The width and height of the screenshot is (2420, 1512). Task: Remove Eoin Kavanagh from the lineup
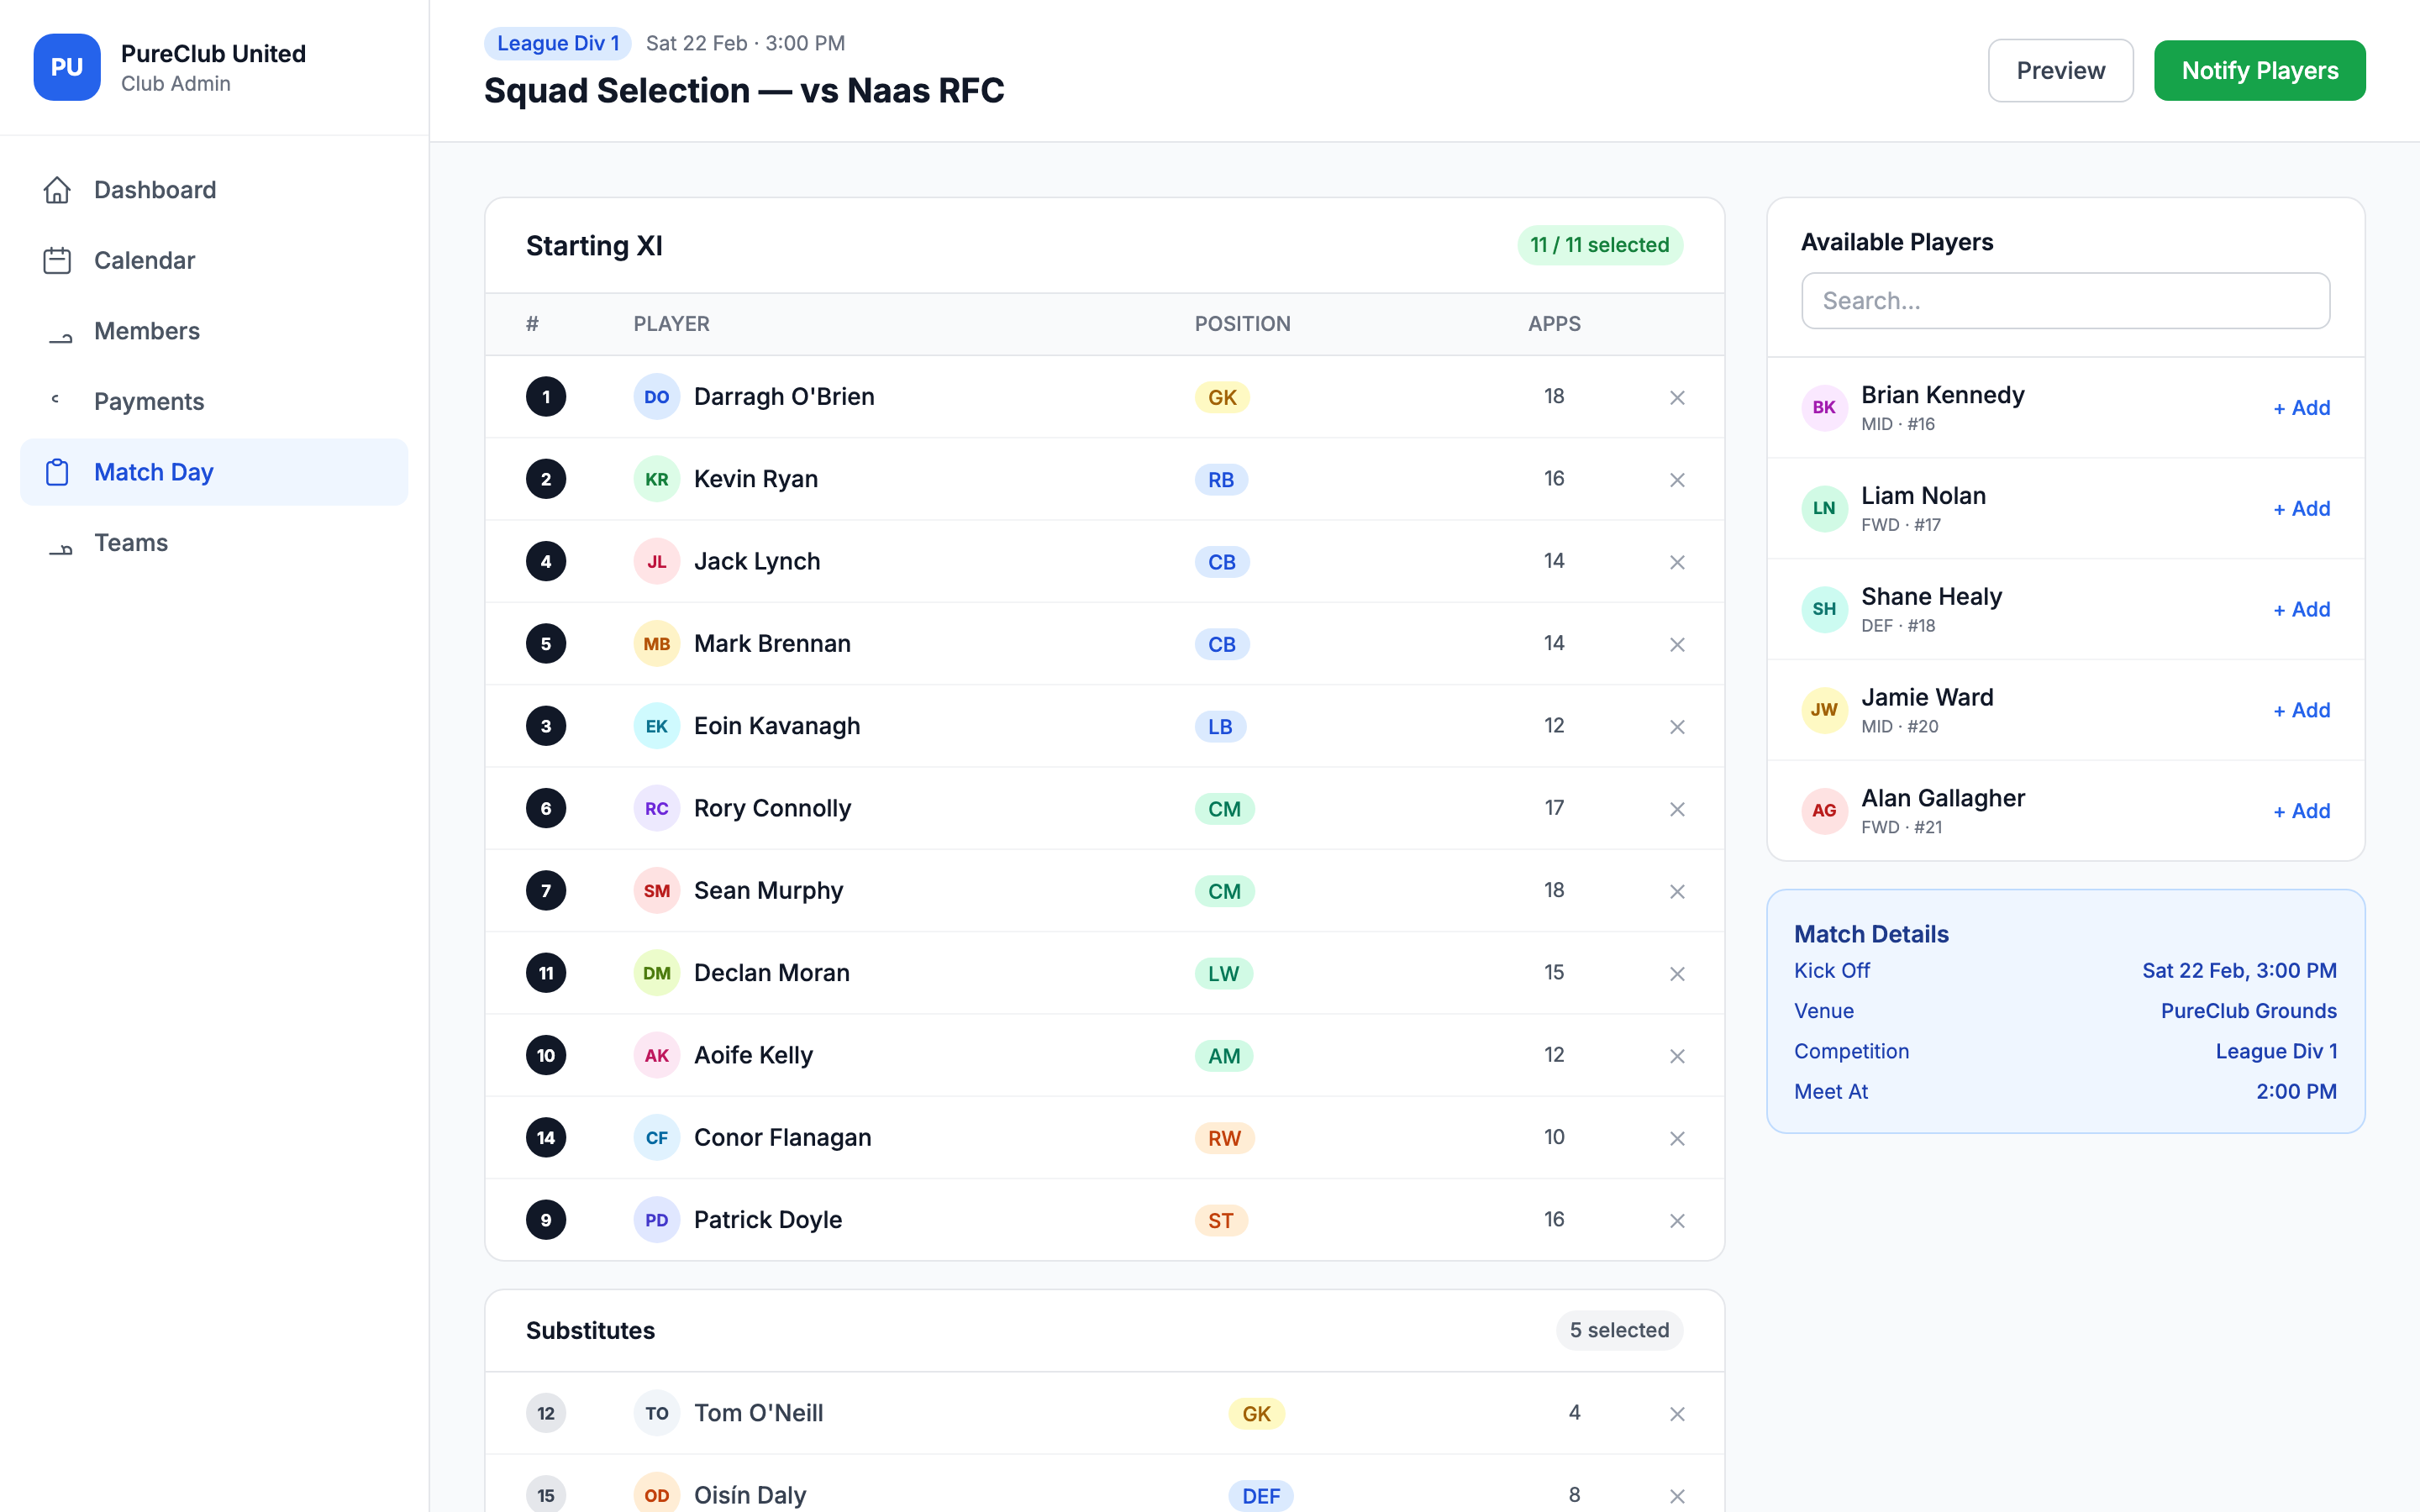click(1677, 726)
